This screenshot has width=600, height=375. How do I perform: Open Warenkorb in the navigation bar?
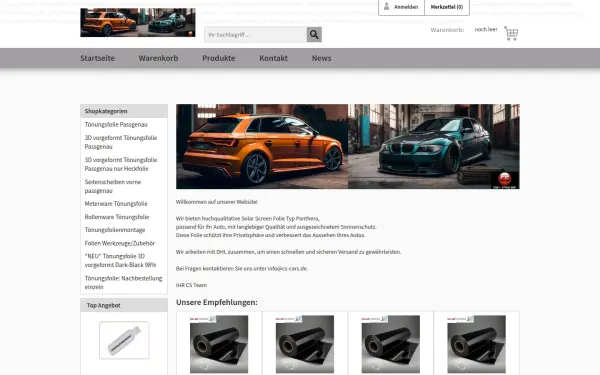pos(158,58)
